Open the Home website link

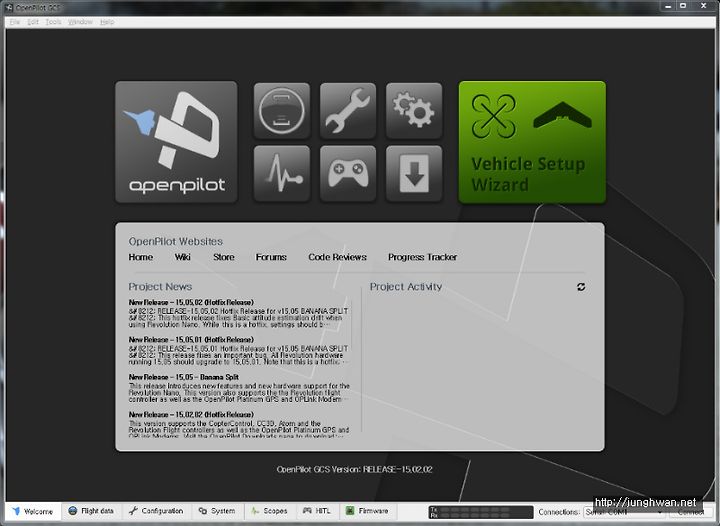[x=141, y=257]
